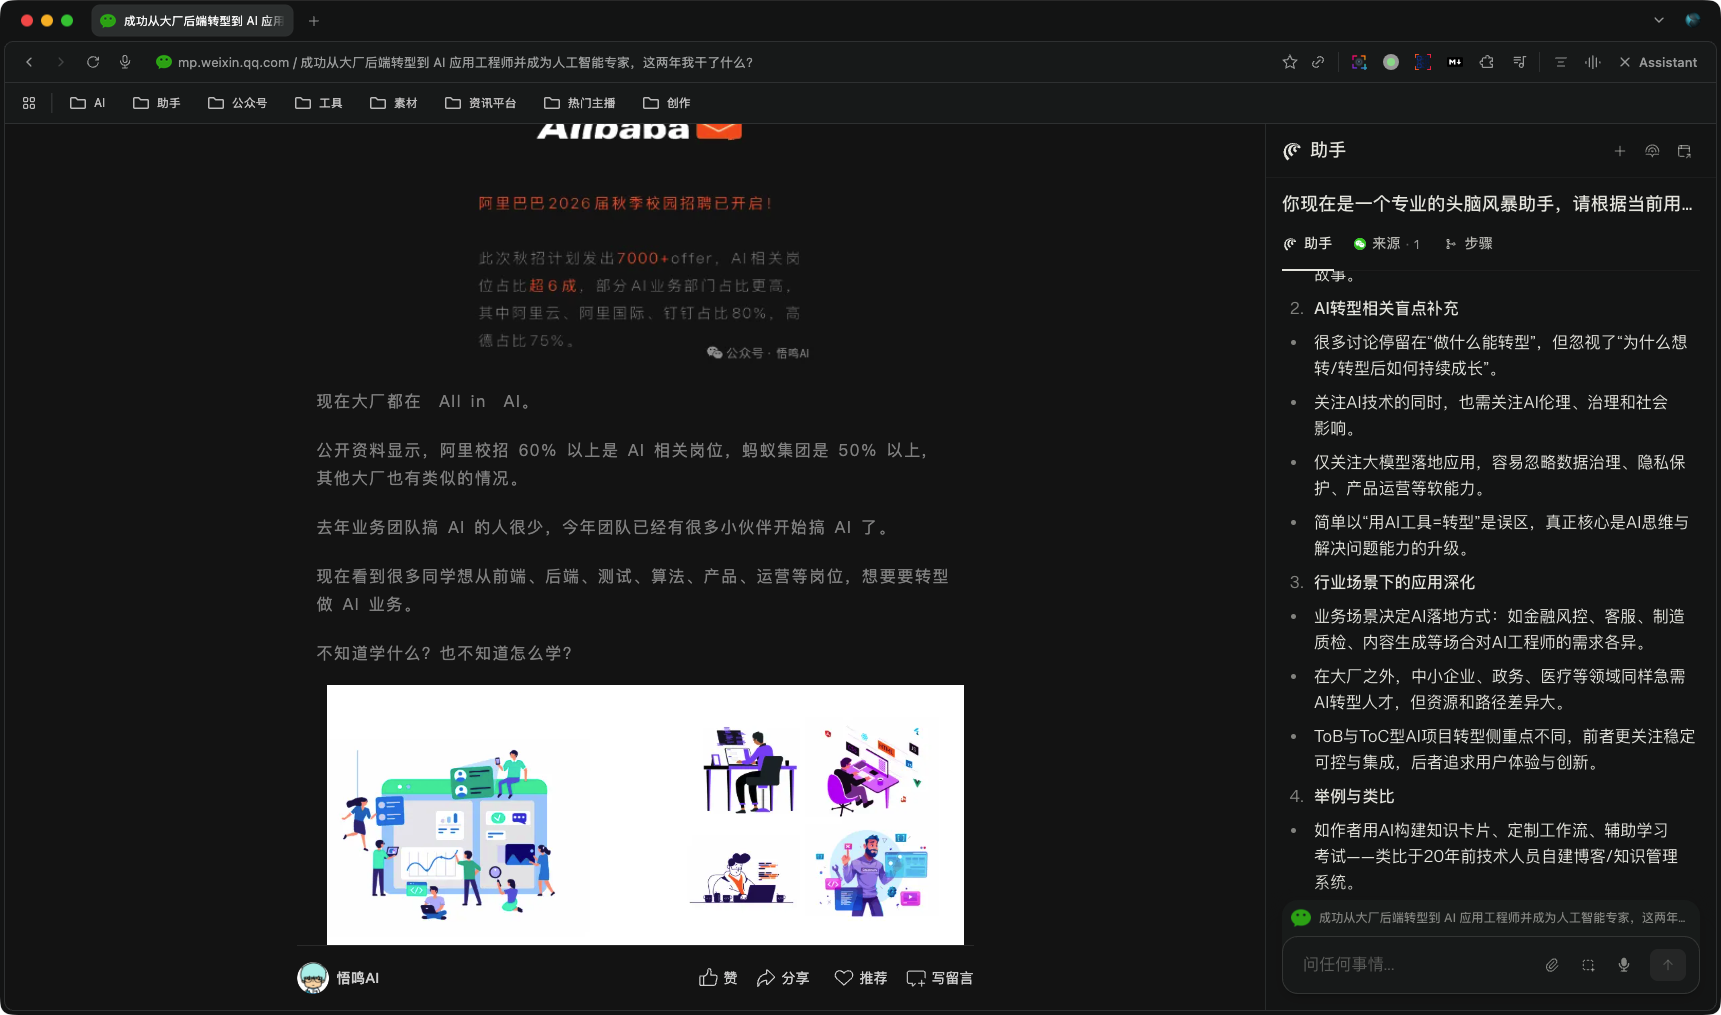The height and width of the screenshot is (1015, 1721).
Task: Click the profile avatar at window top right
Action: click(x=1692, y=20)
